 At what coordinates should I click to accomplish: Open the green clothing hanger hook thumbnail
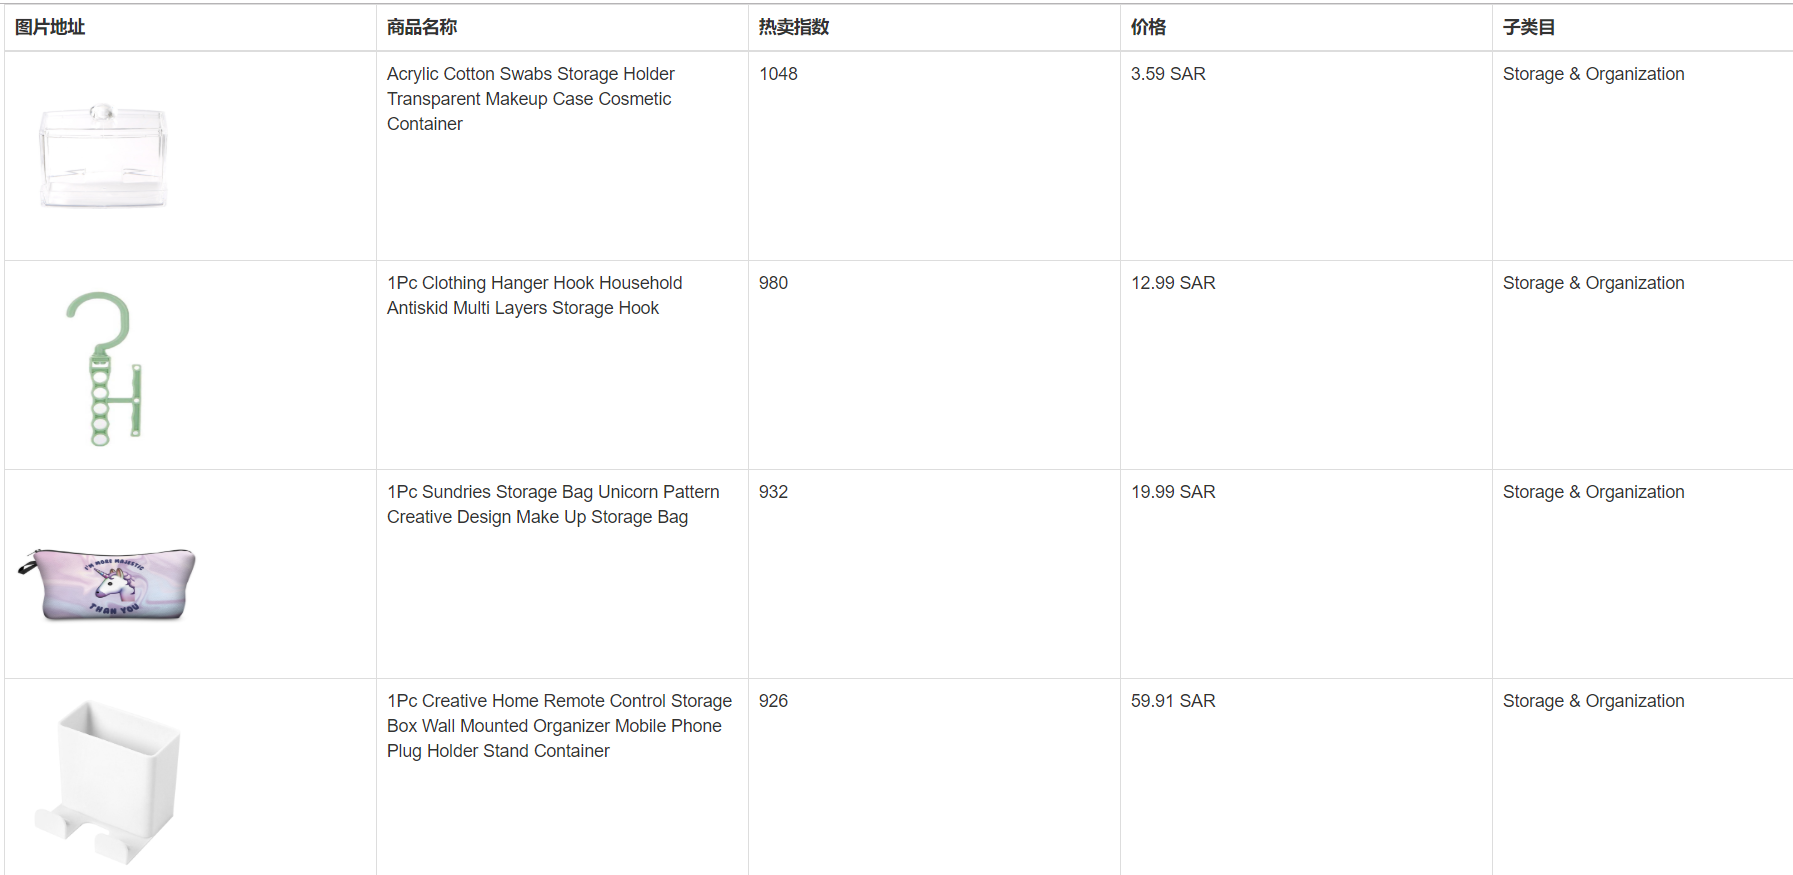coord(104,368)
